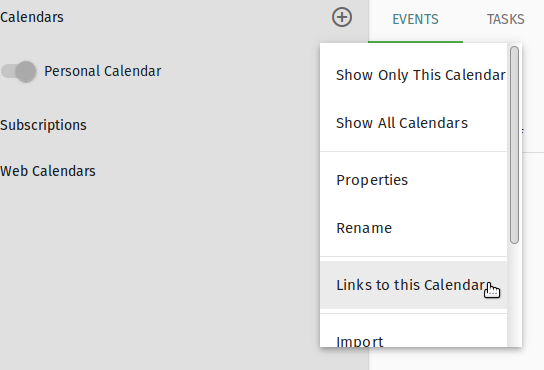Click the add calendar plus icon

(x=342, y=17)
